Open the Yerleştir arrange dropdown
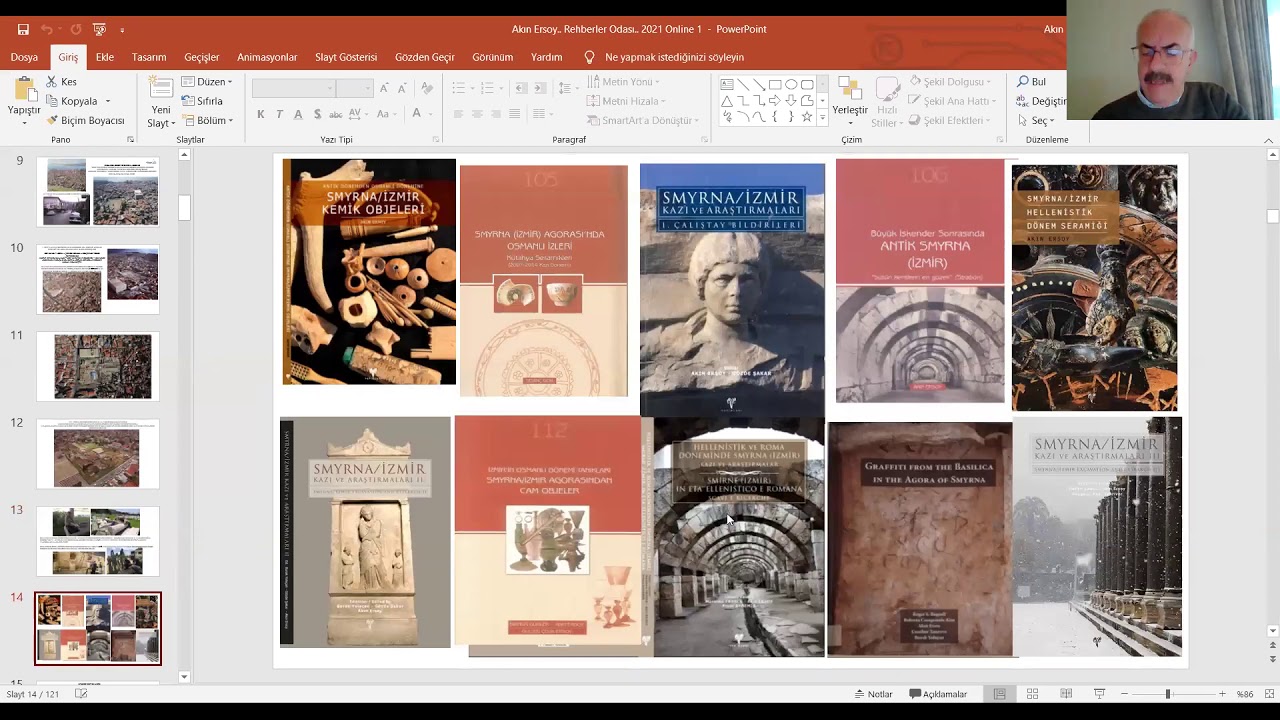This screenshot has width=1280, height=720. coord(850,101)
